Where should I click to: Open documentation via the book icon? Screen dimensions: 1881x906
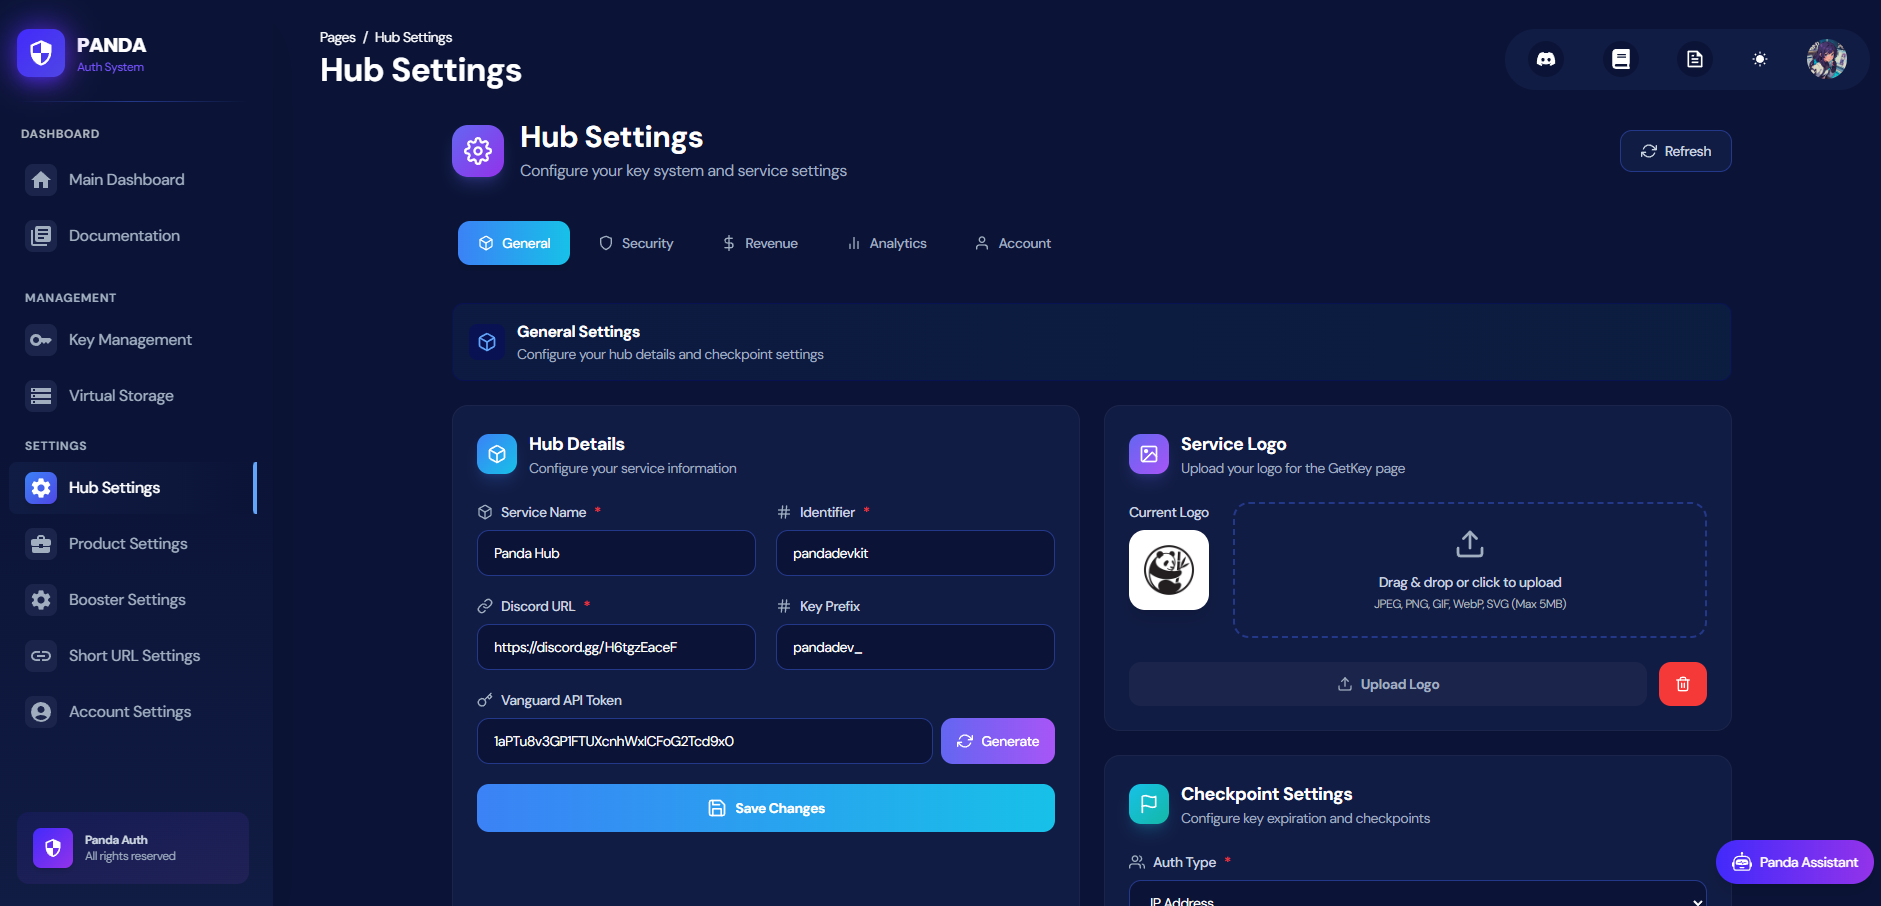1620,59
